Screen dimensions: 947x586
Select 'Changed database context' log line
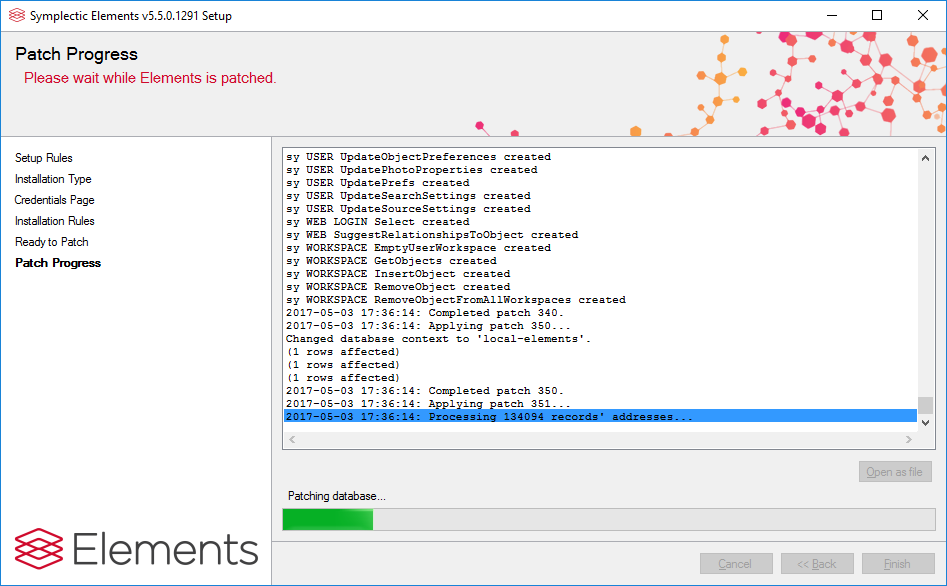[438, 339]
